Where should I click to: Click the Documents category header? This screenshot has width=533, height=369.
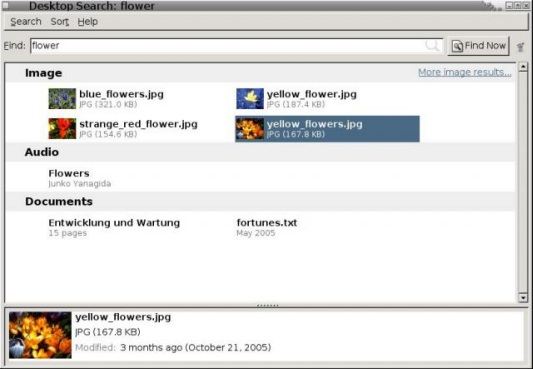point(59,201)
